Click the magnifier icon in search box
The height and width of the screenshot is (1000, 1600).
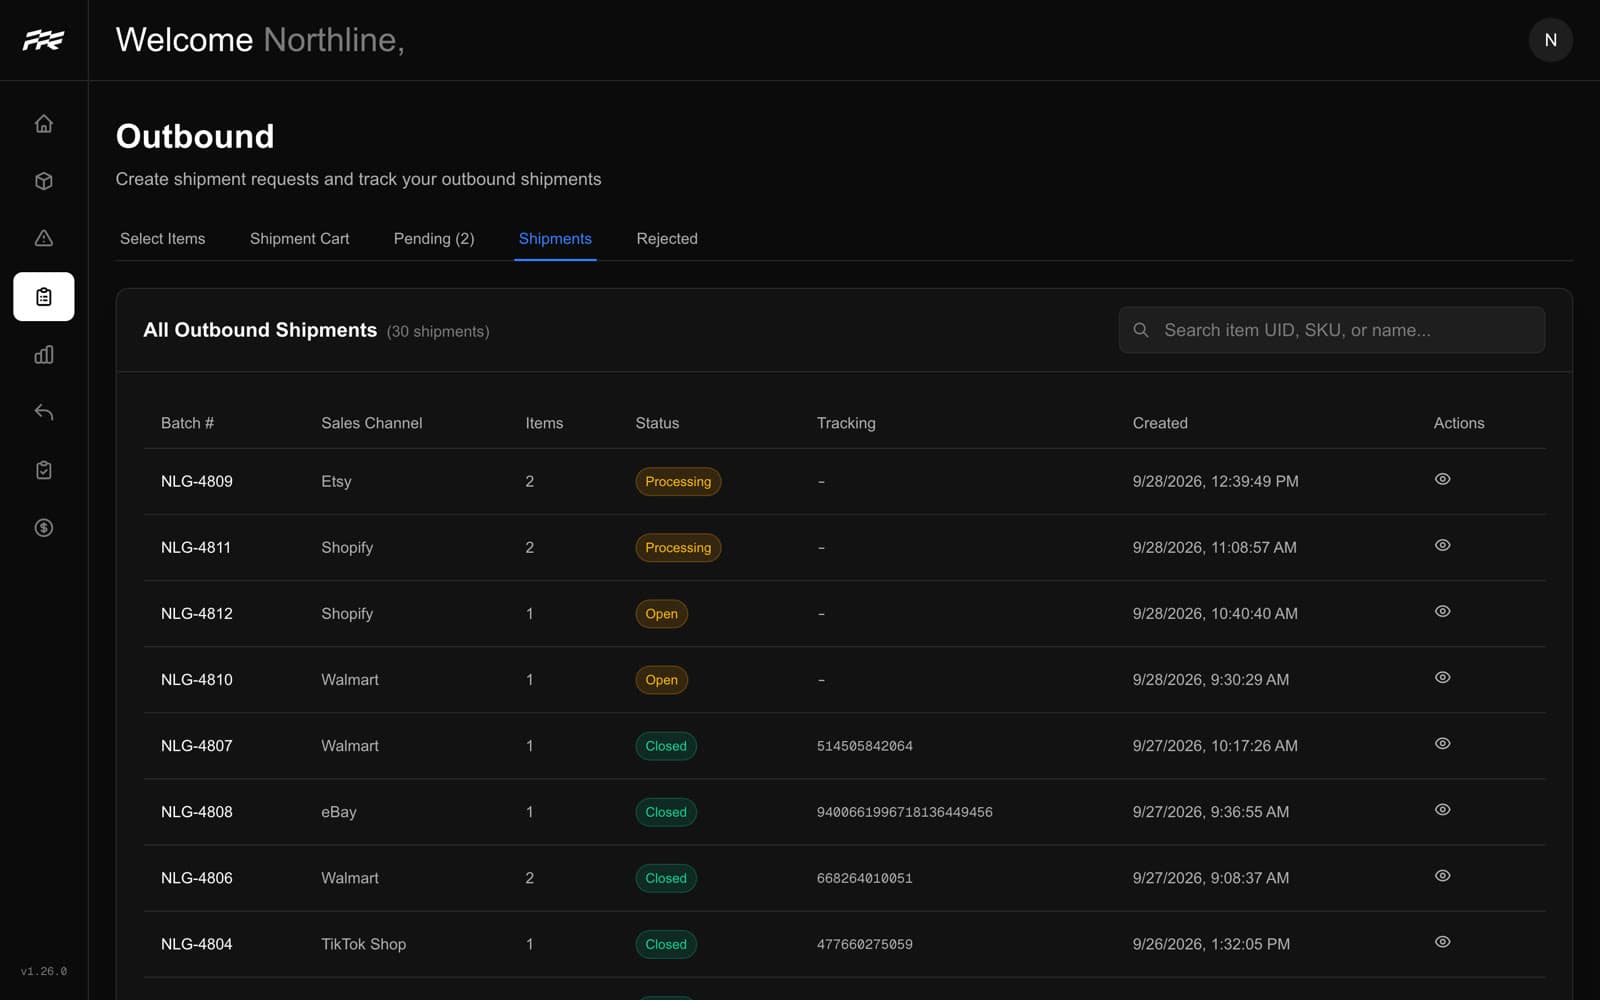click(1141, 330)
